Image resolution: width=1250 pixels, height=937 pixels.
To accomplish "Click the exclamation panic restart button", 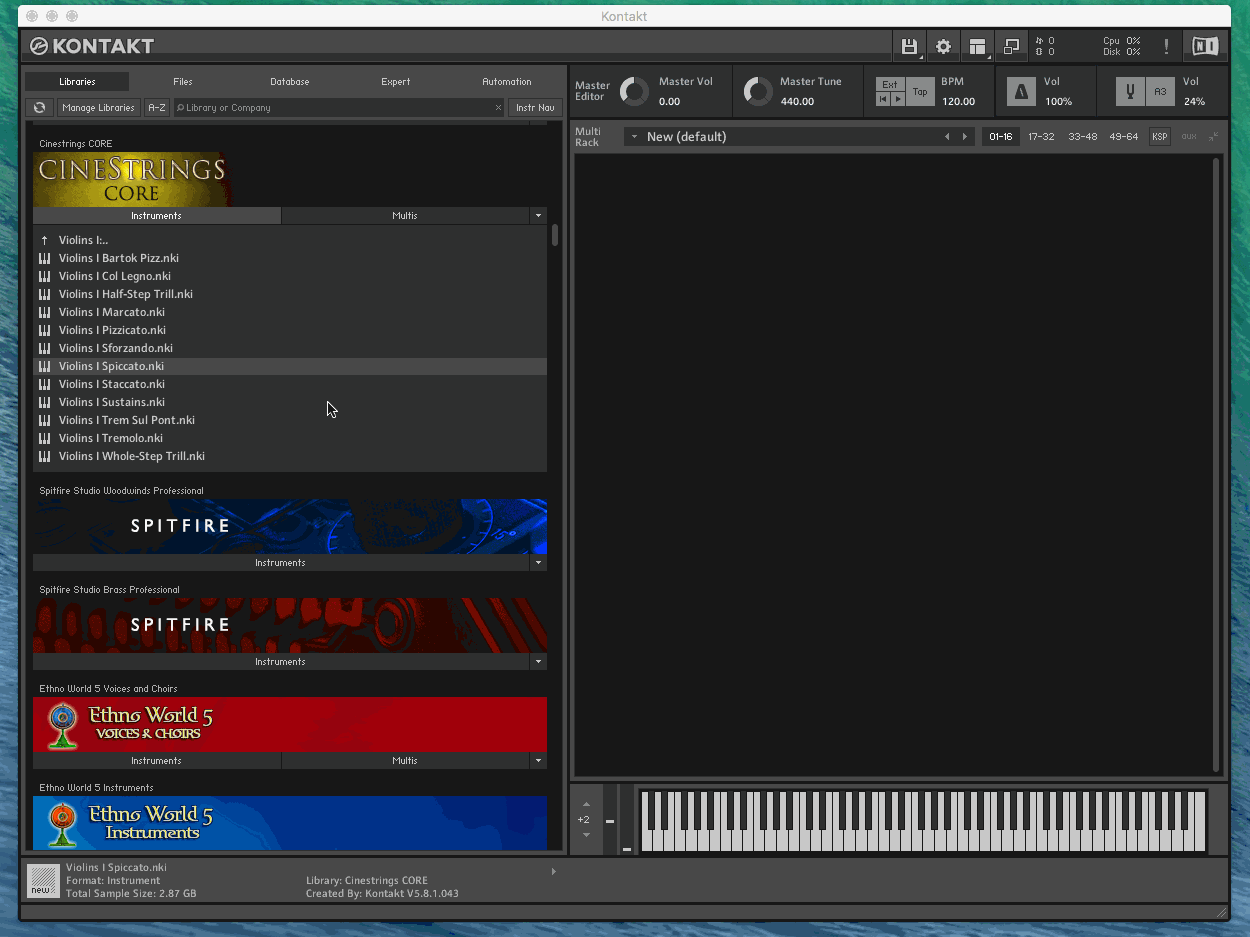I will click(x=1165, y=47).
